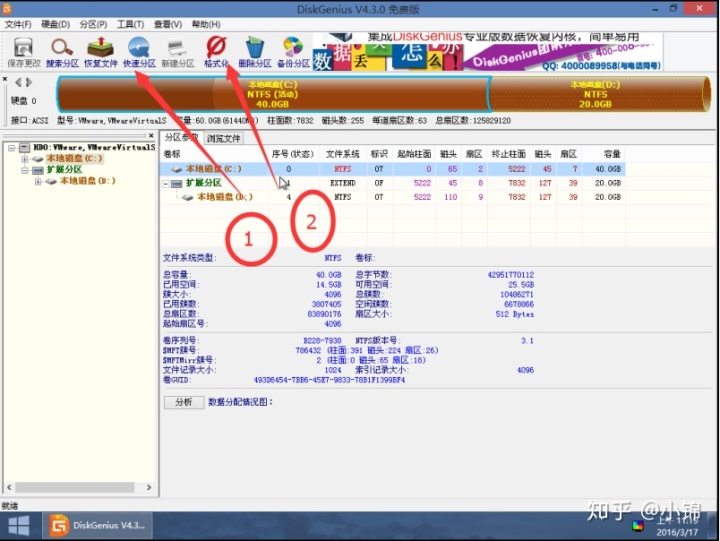Screen dimensions: 720x541
Task: Click the 保存更改 save changes icon
Action: 23,52
